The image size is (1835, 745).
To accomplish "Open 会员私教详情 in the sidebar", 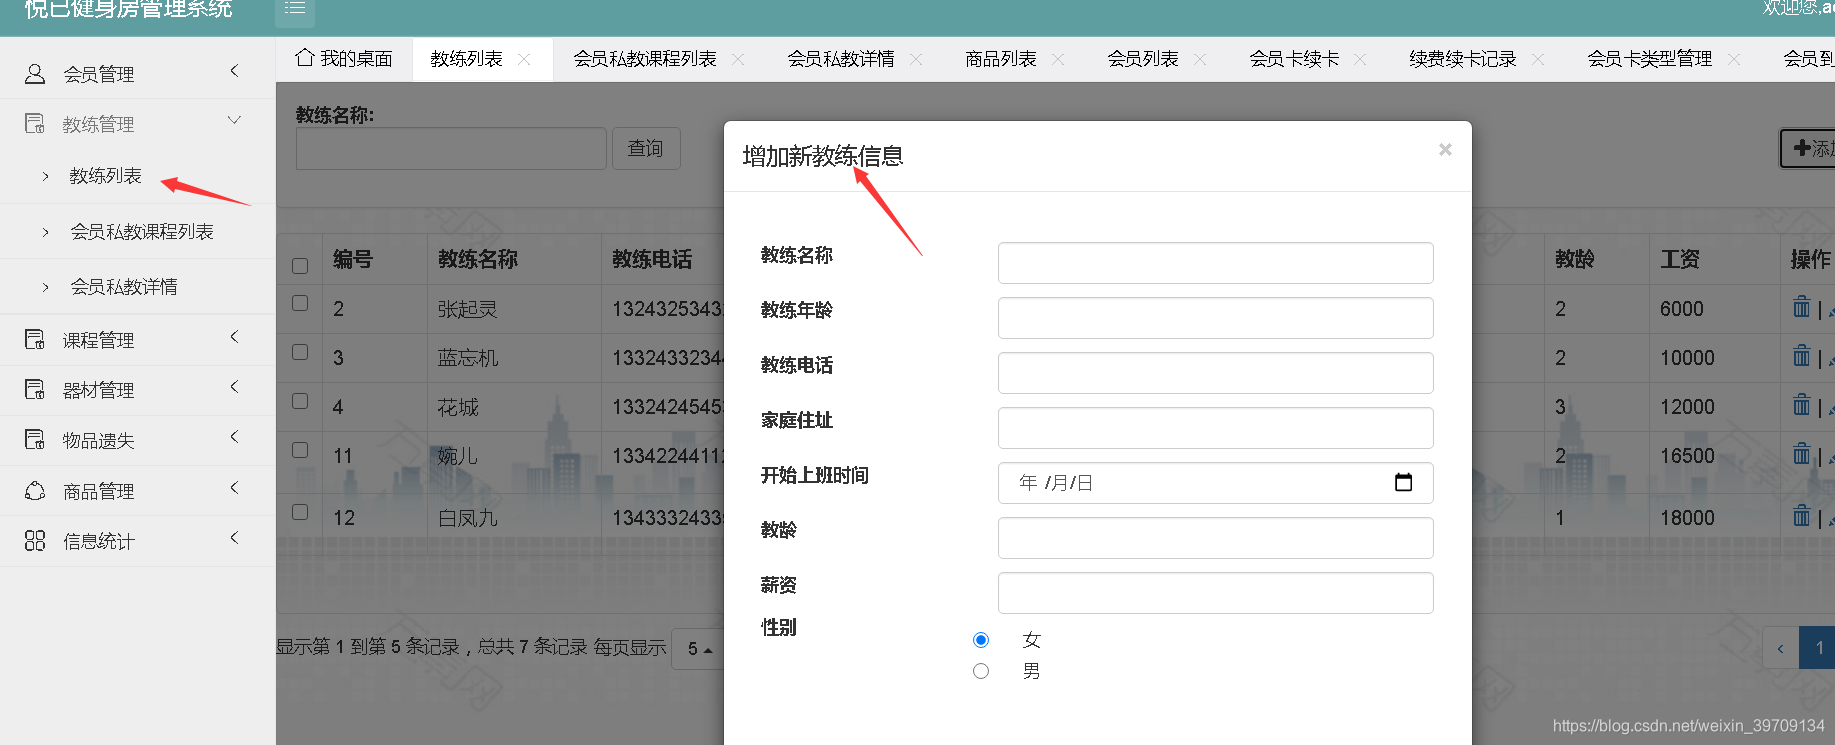I will (124, 287).
